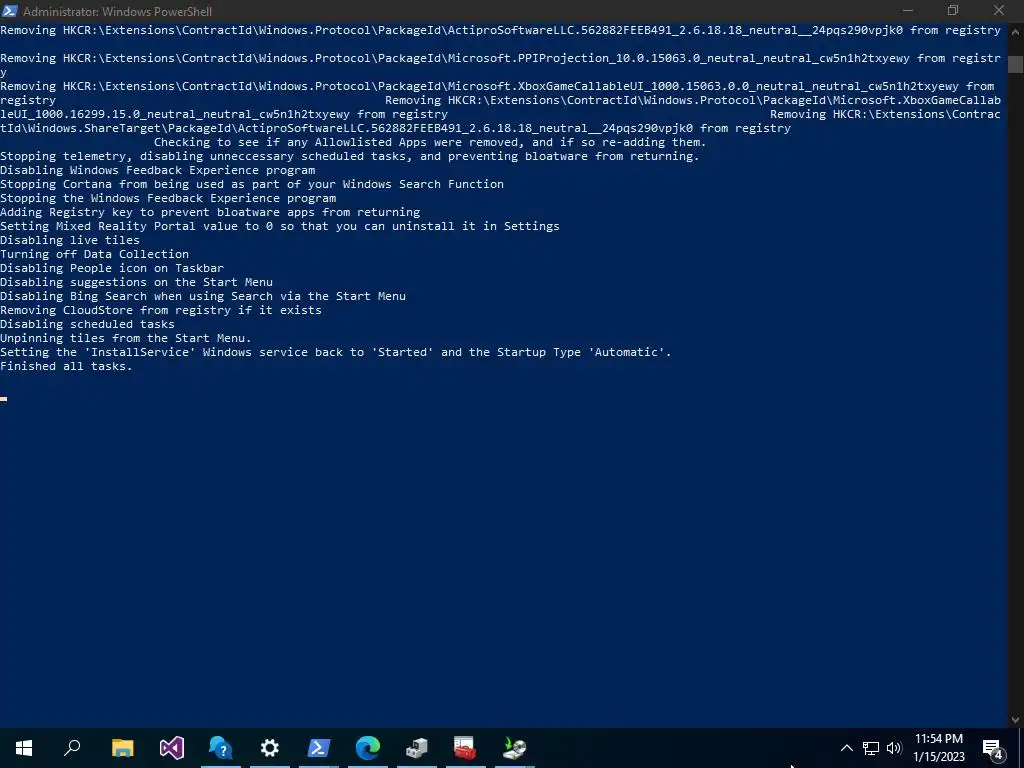Open the red toolbox taskbar app
This screenshot has height=768, width=1024.
[465, 747]
